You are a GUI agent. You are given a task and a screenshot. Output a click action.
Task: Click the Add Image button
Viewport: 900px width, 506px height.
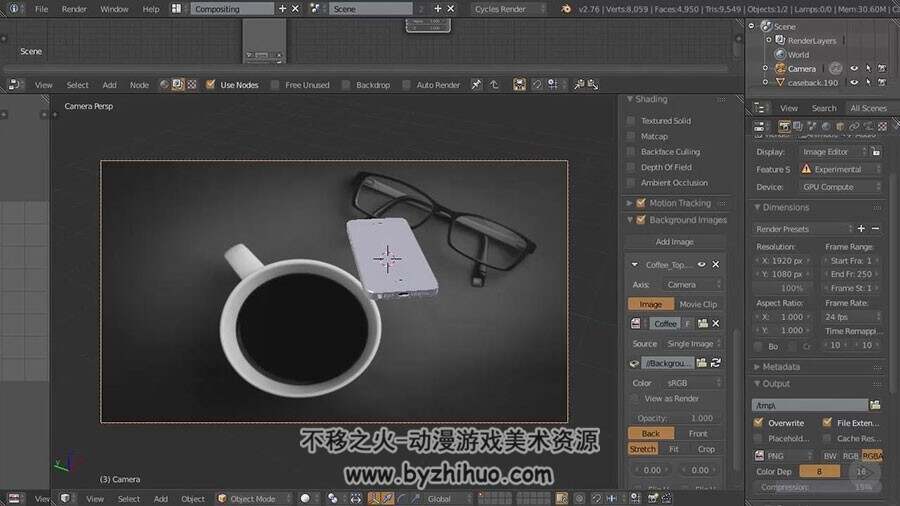[x=674, y=242]
